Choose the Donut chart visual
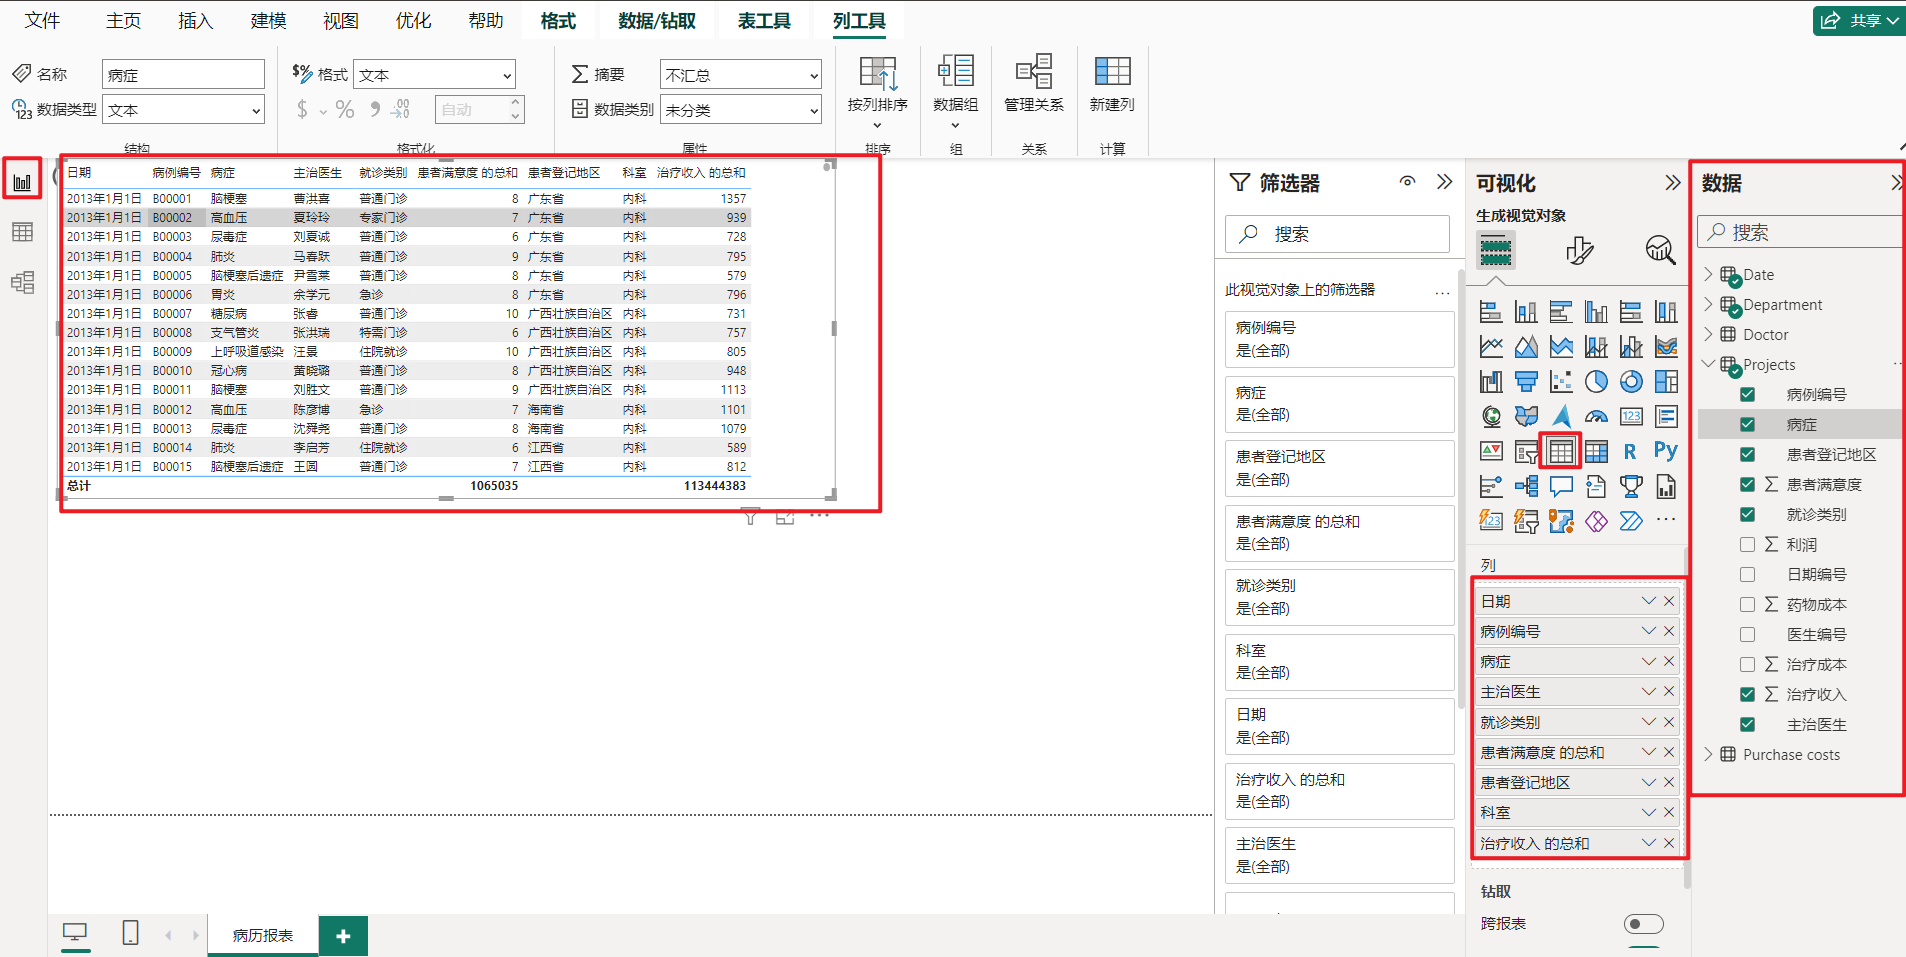Image resolution: width=1906 pixels, height=957 pixels. [x=1631, y=381]
